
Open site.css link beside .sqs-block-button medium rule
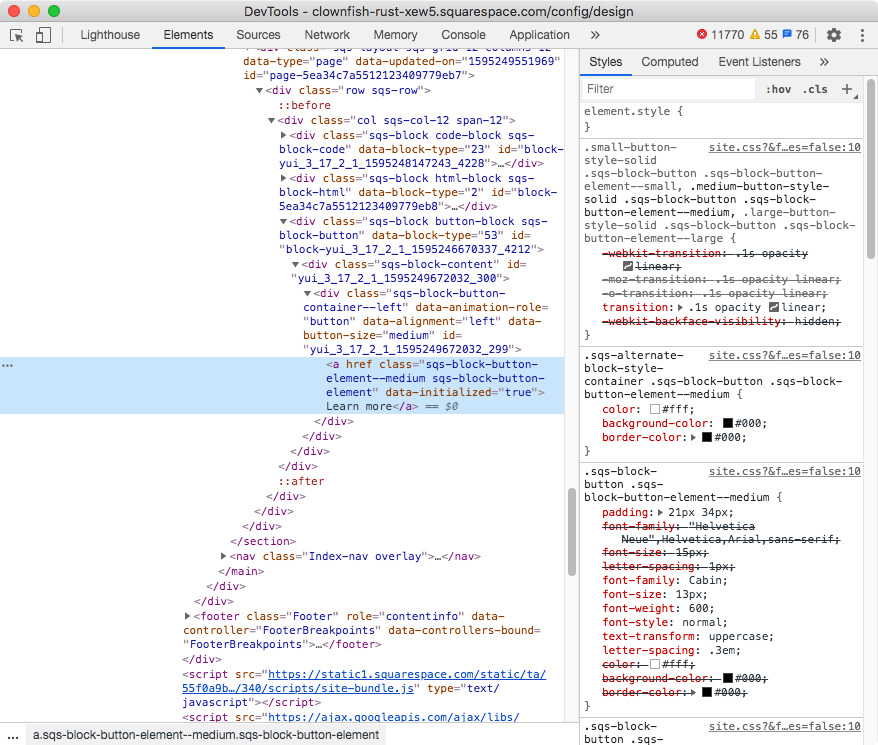click(x=784, y=471)
